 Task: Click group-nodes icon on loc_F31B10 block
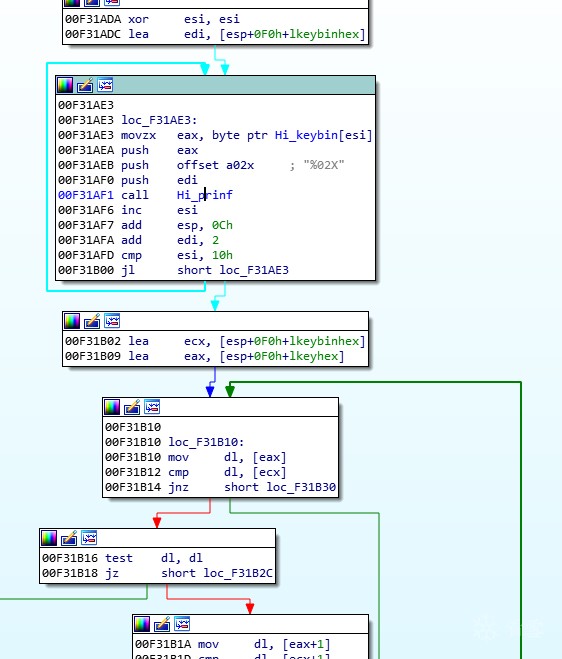[x=152, y=407]
